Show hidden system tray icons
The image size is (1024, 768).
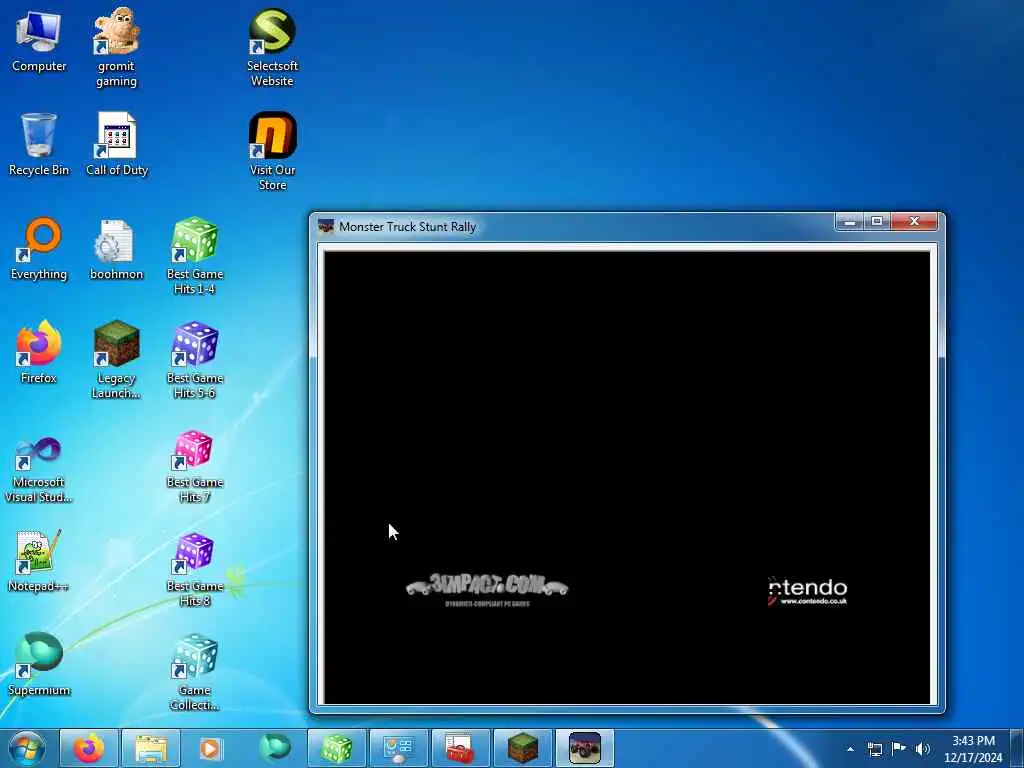(850, 749)
